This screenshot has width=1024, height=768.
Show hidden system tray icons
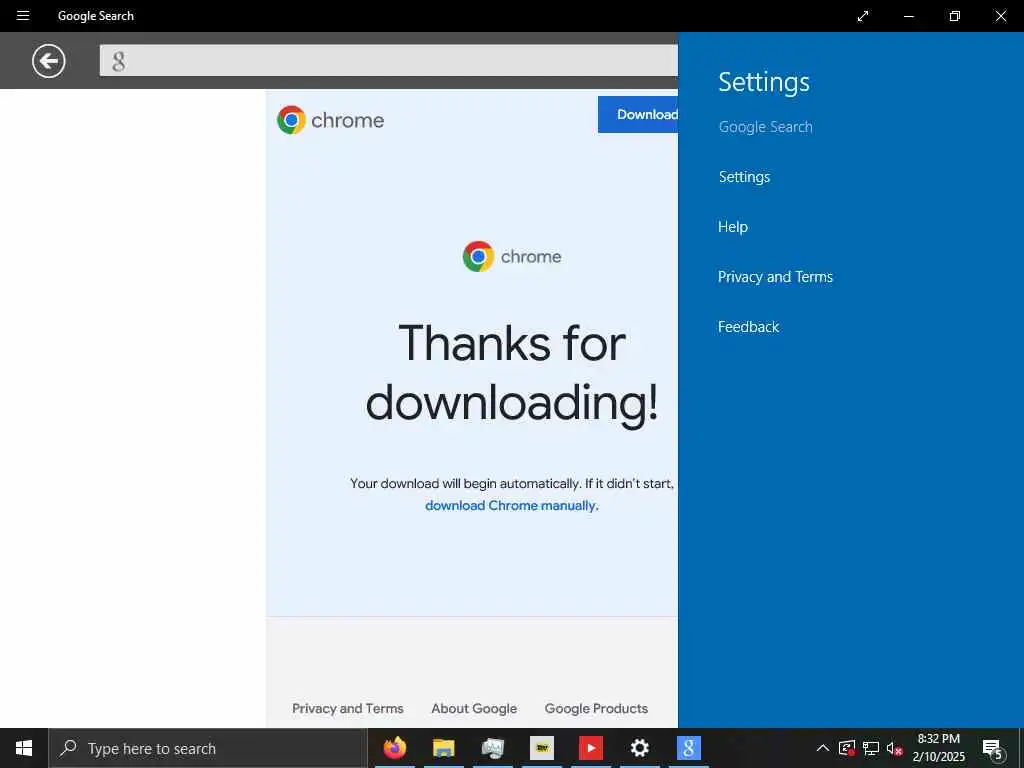pos(823,748)
